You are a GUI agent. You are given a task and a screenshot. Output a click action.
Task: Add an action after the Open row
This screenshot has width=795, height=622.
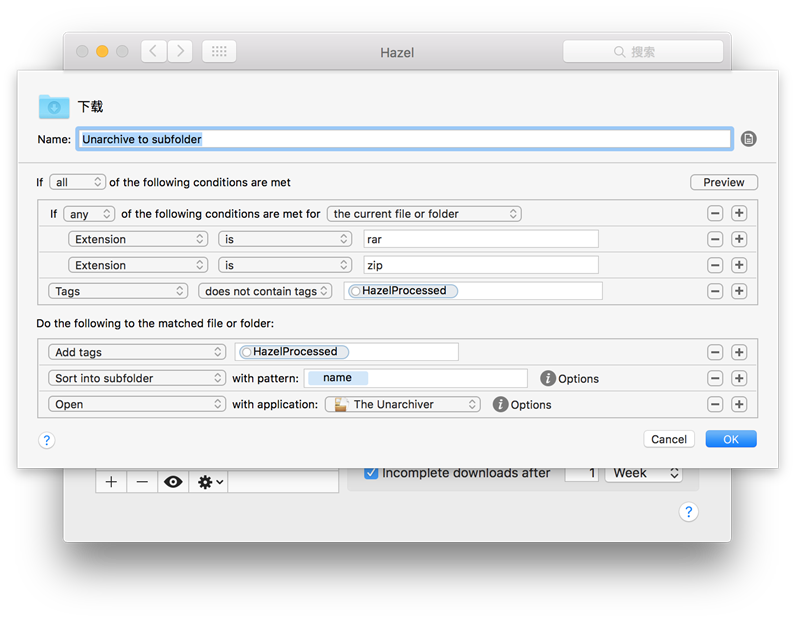[739, 404]
